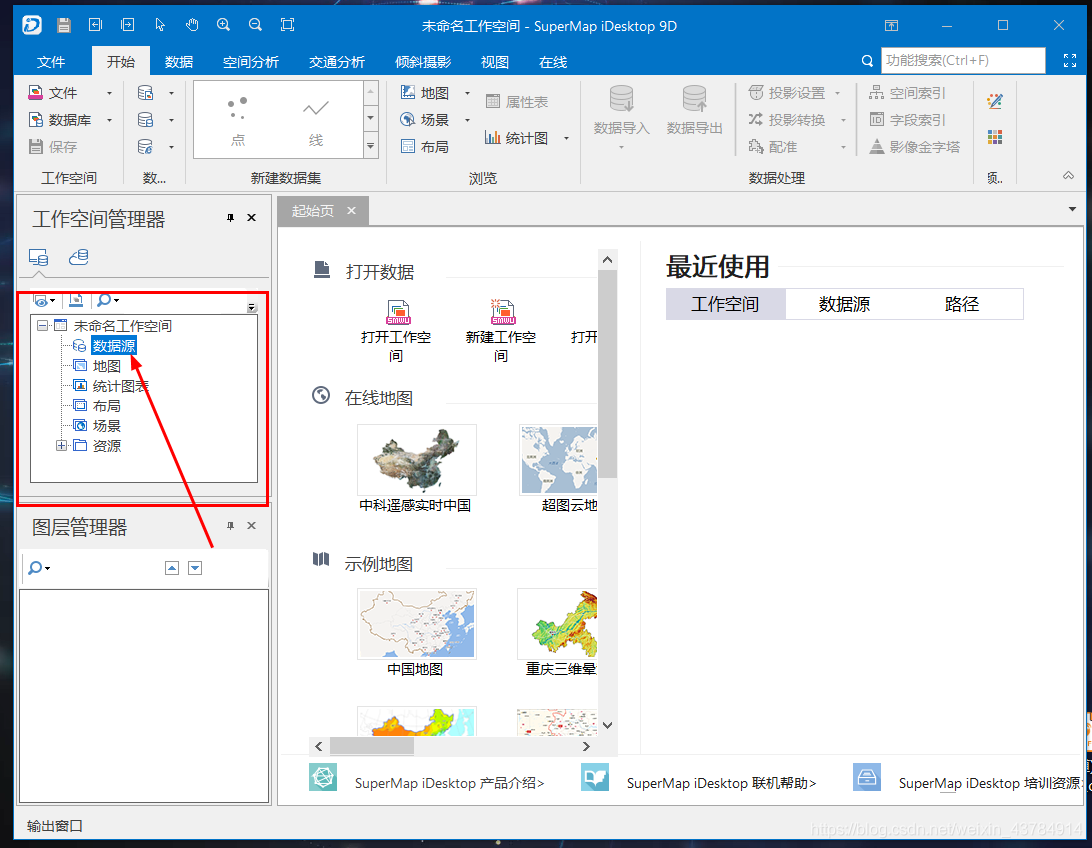Click the 影像金字塔 button

pyautogui.click(x=914, y=146)
